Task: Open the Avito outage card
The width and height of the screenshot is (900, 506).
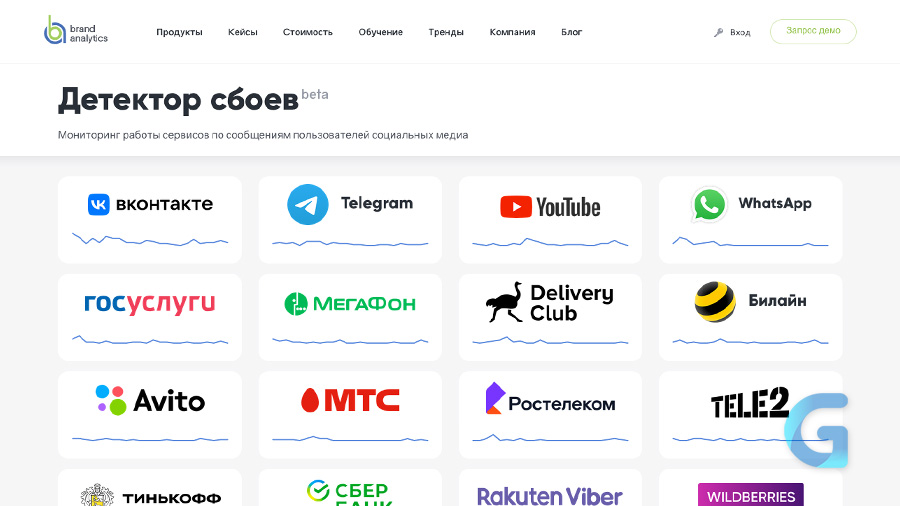Action: click(150, 415)
